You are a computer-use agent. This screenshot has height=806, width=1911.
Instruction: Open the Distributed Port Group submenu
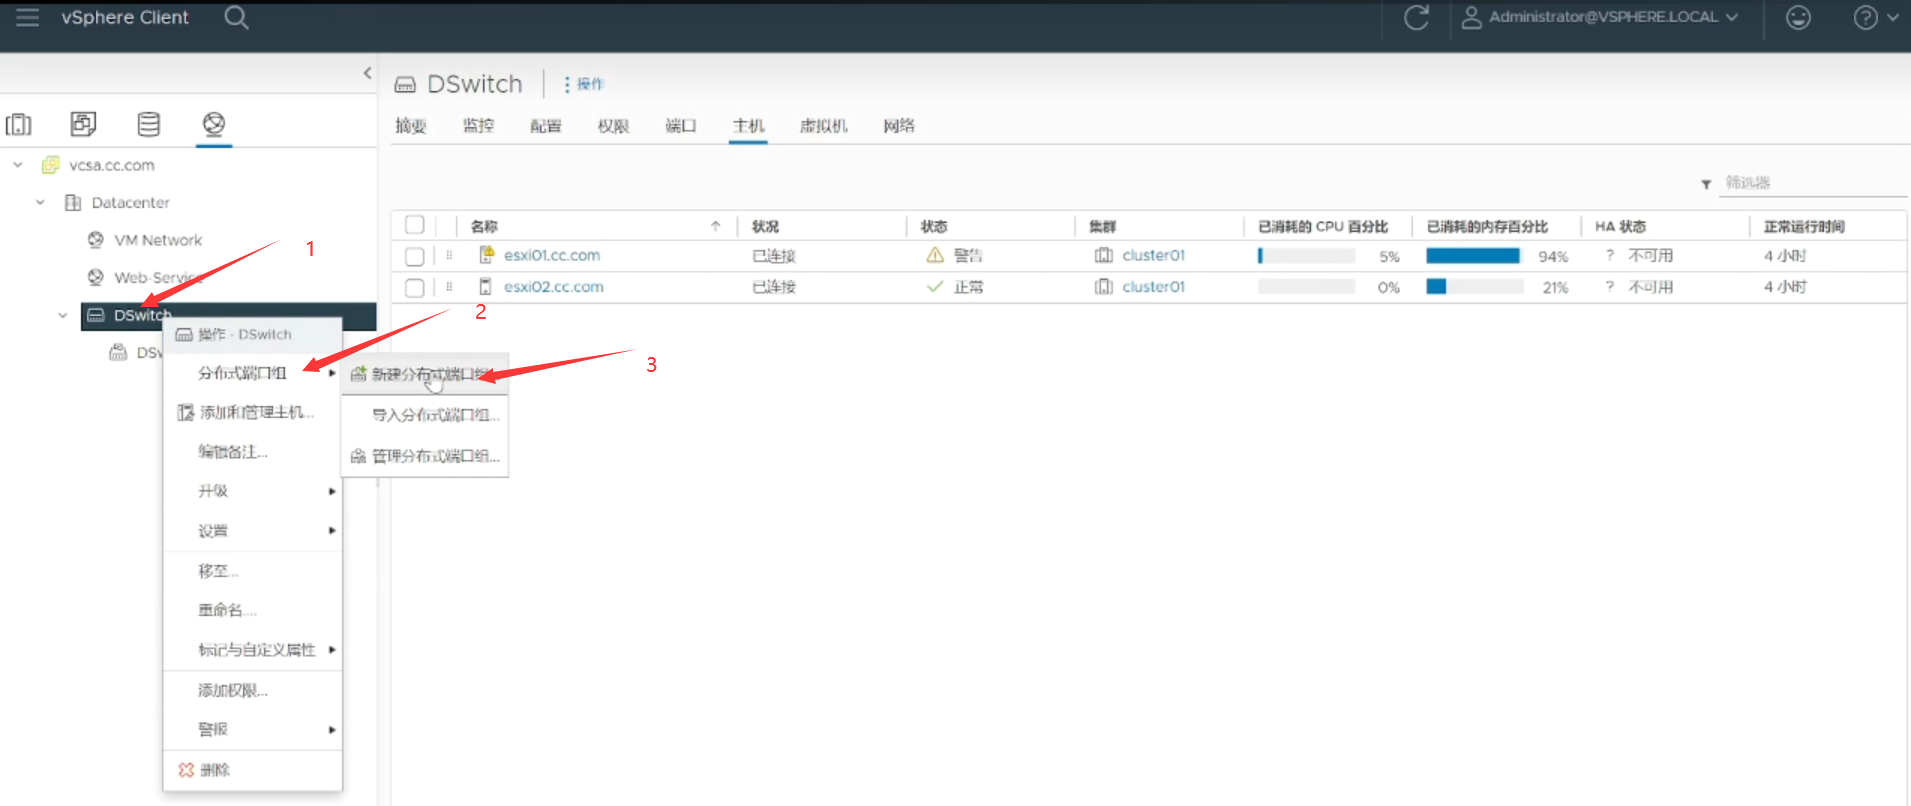[x=253, y=373]
